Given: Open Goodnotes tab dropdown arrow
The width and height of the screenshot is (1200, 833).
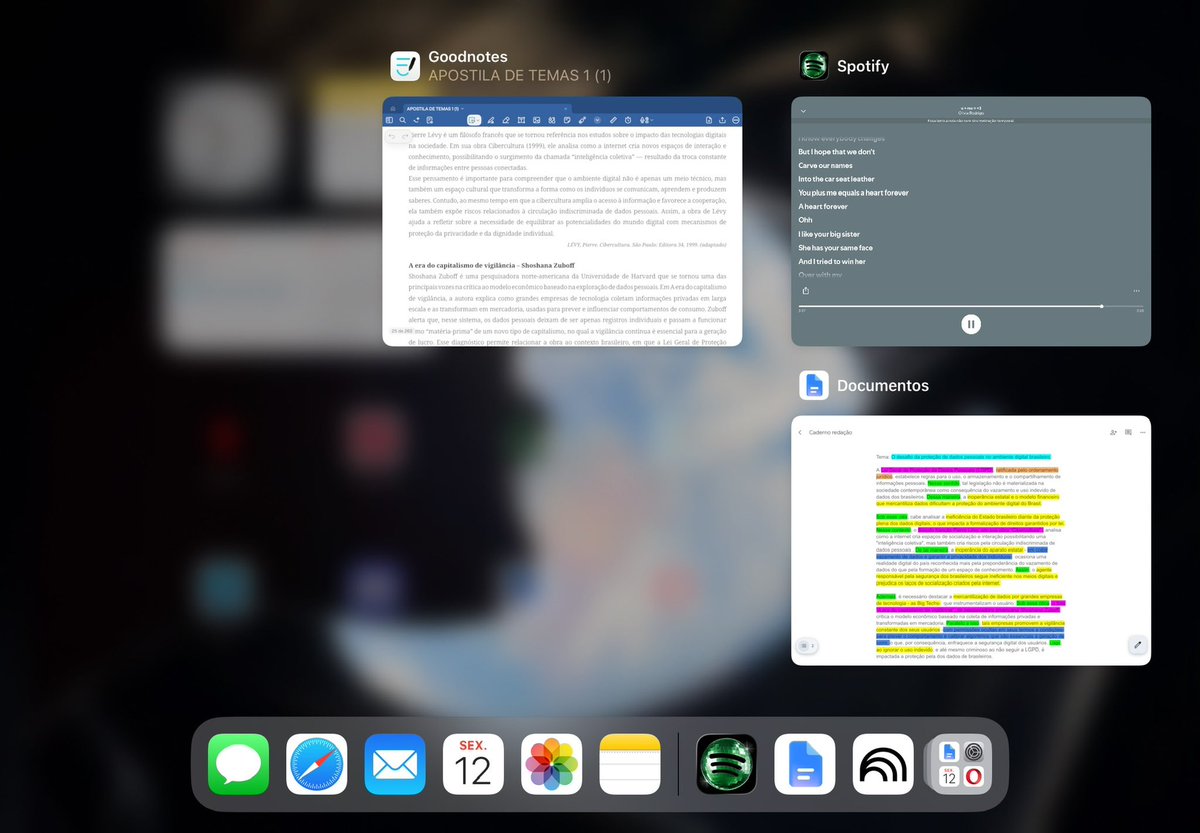Looking at the screenshot, I should pos(463,109).
